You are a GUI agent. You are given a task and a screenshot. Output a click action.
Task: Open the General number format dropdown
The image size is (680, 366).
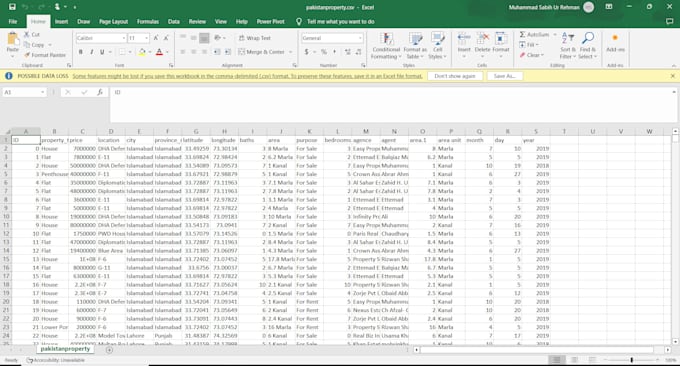(360, 38)
